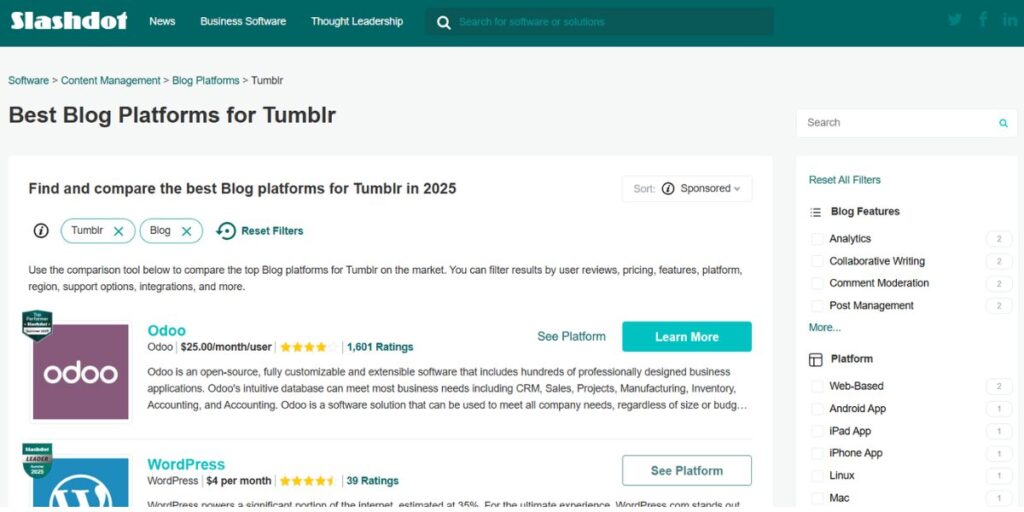The height and width of the screenshot is (512, 1024).
Task: Click the Reset Filters circular arrow icon
Action: click(x=226, y=231)
